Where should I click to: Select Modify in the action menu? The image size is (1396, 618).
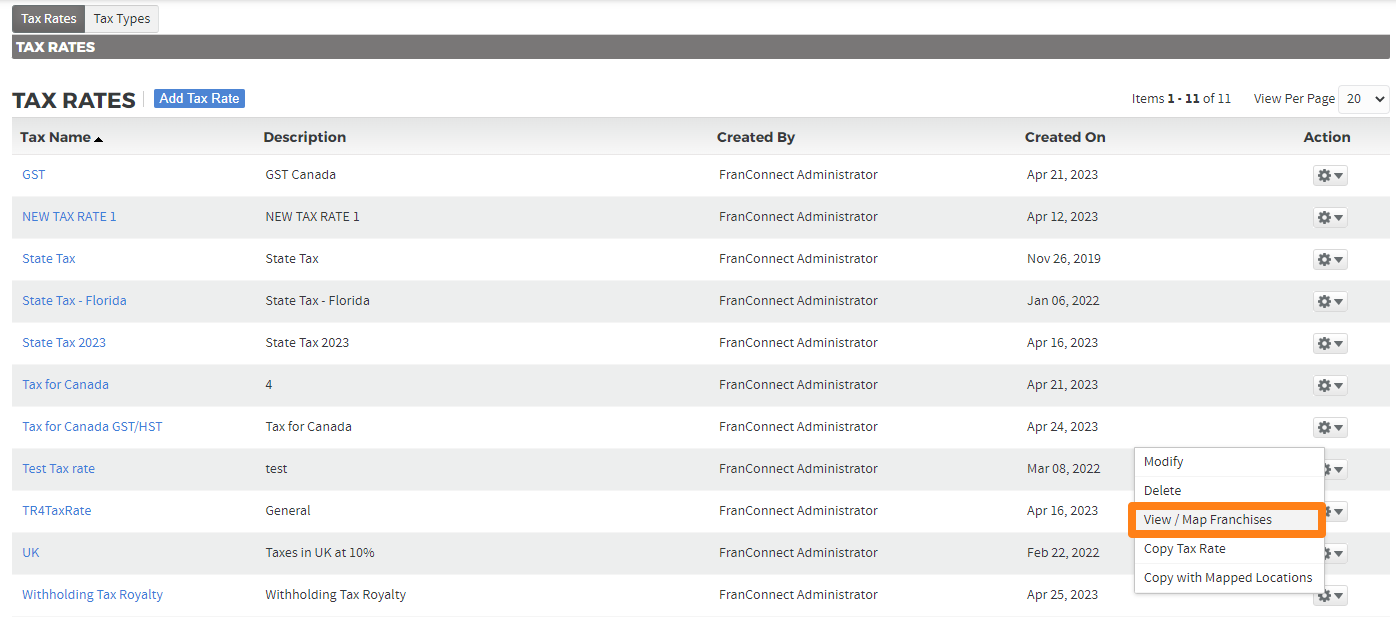coord(1164,462)
